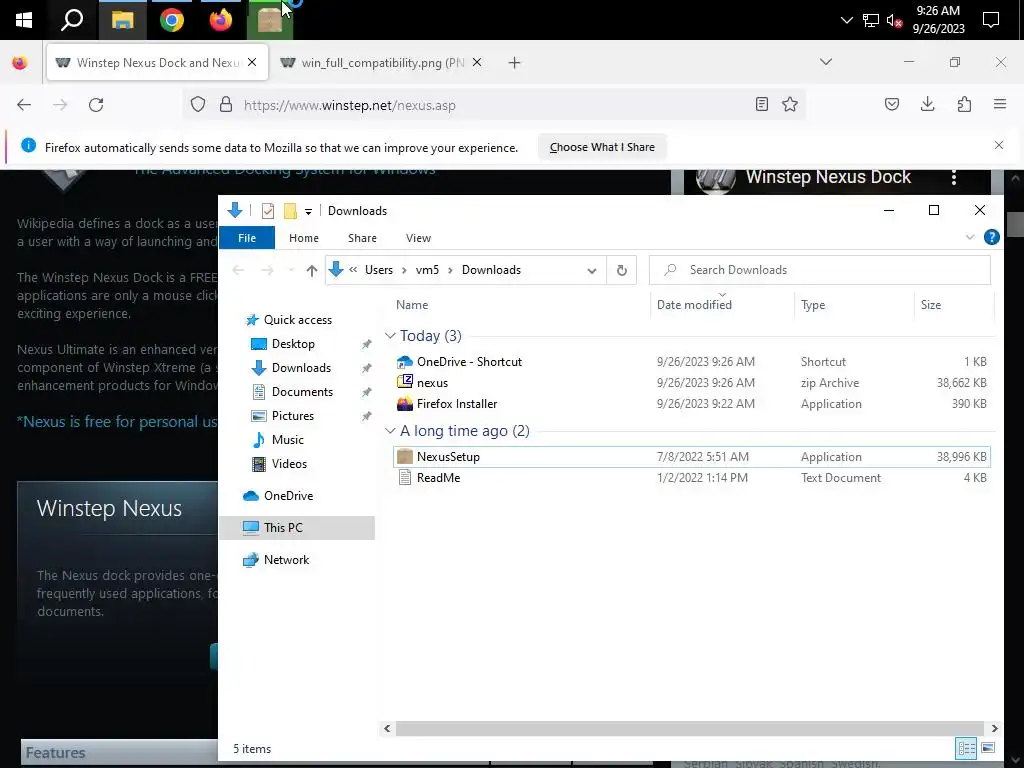Open OneDrive in navigation pane

[x=289, y=496]
